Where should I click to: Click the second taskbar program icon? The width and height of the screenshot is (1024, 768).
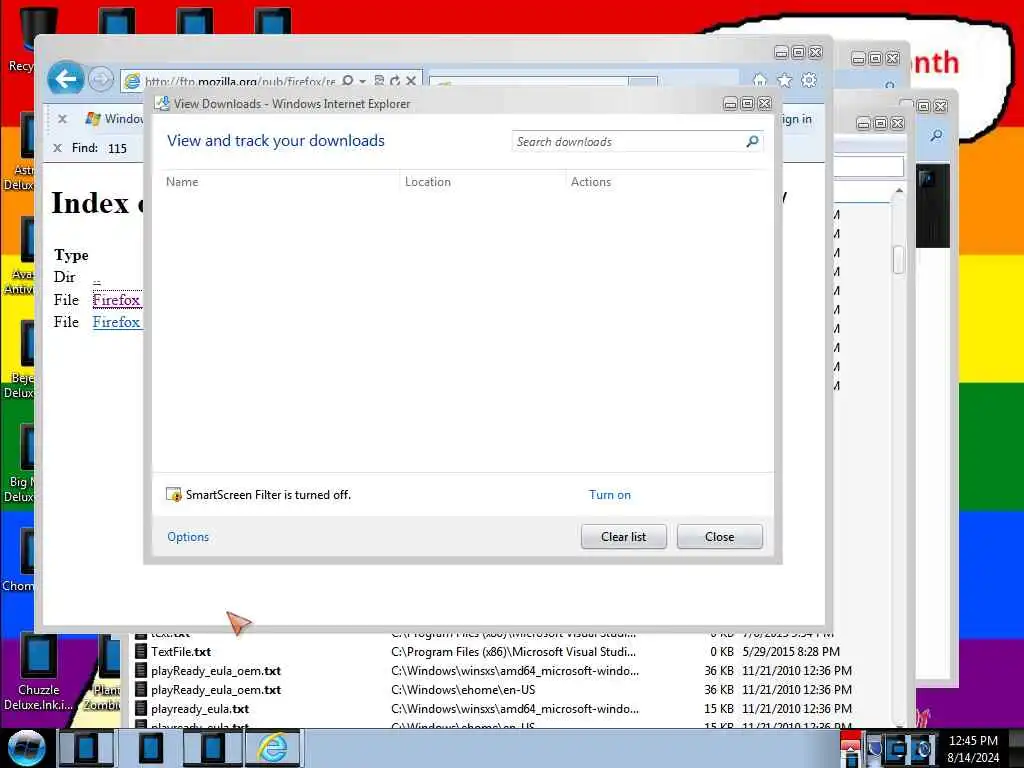pyautogui.click(x=150, y=748)
